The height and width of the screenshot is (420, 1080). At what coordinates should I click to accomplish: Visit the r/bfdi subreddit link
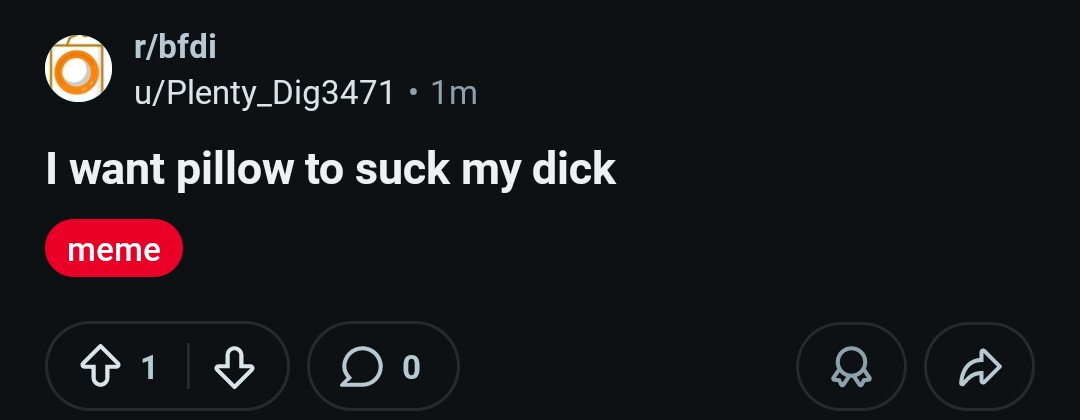(x=176, y=47)
